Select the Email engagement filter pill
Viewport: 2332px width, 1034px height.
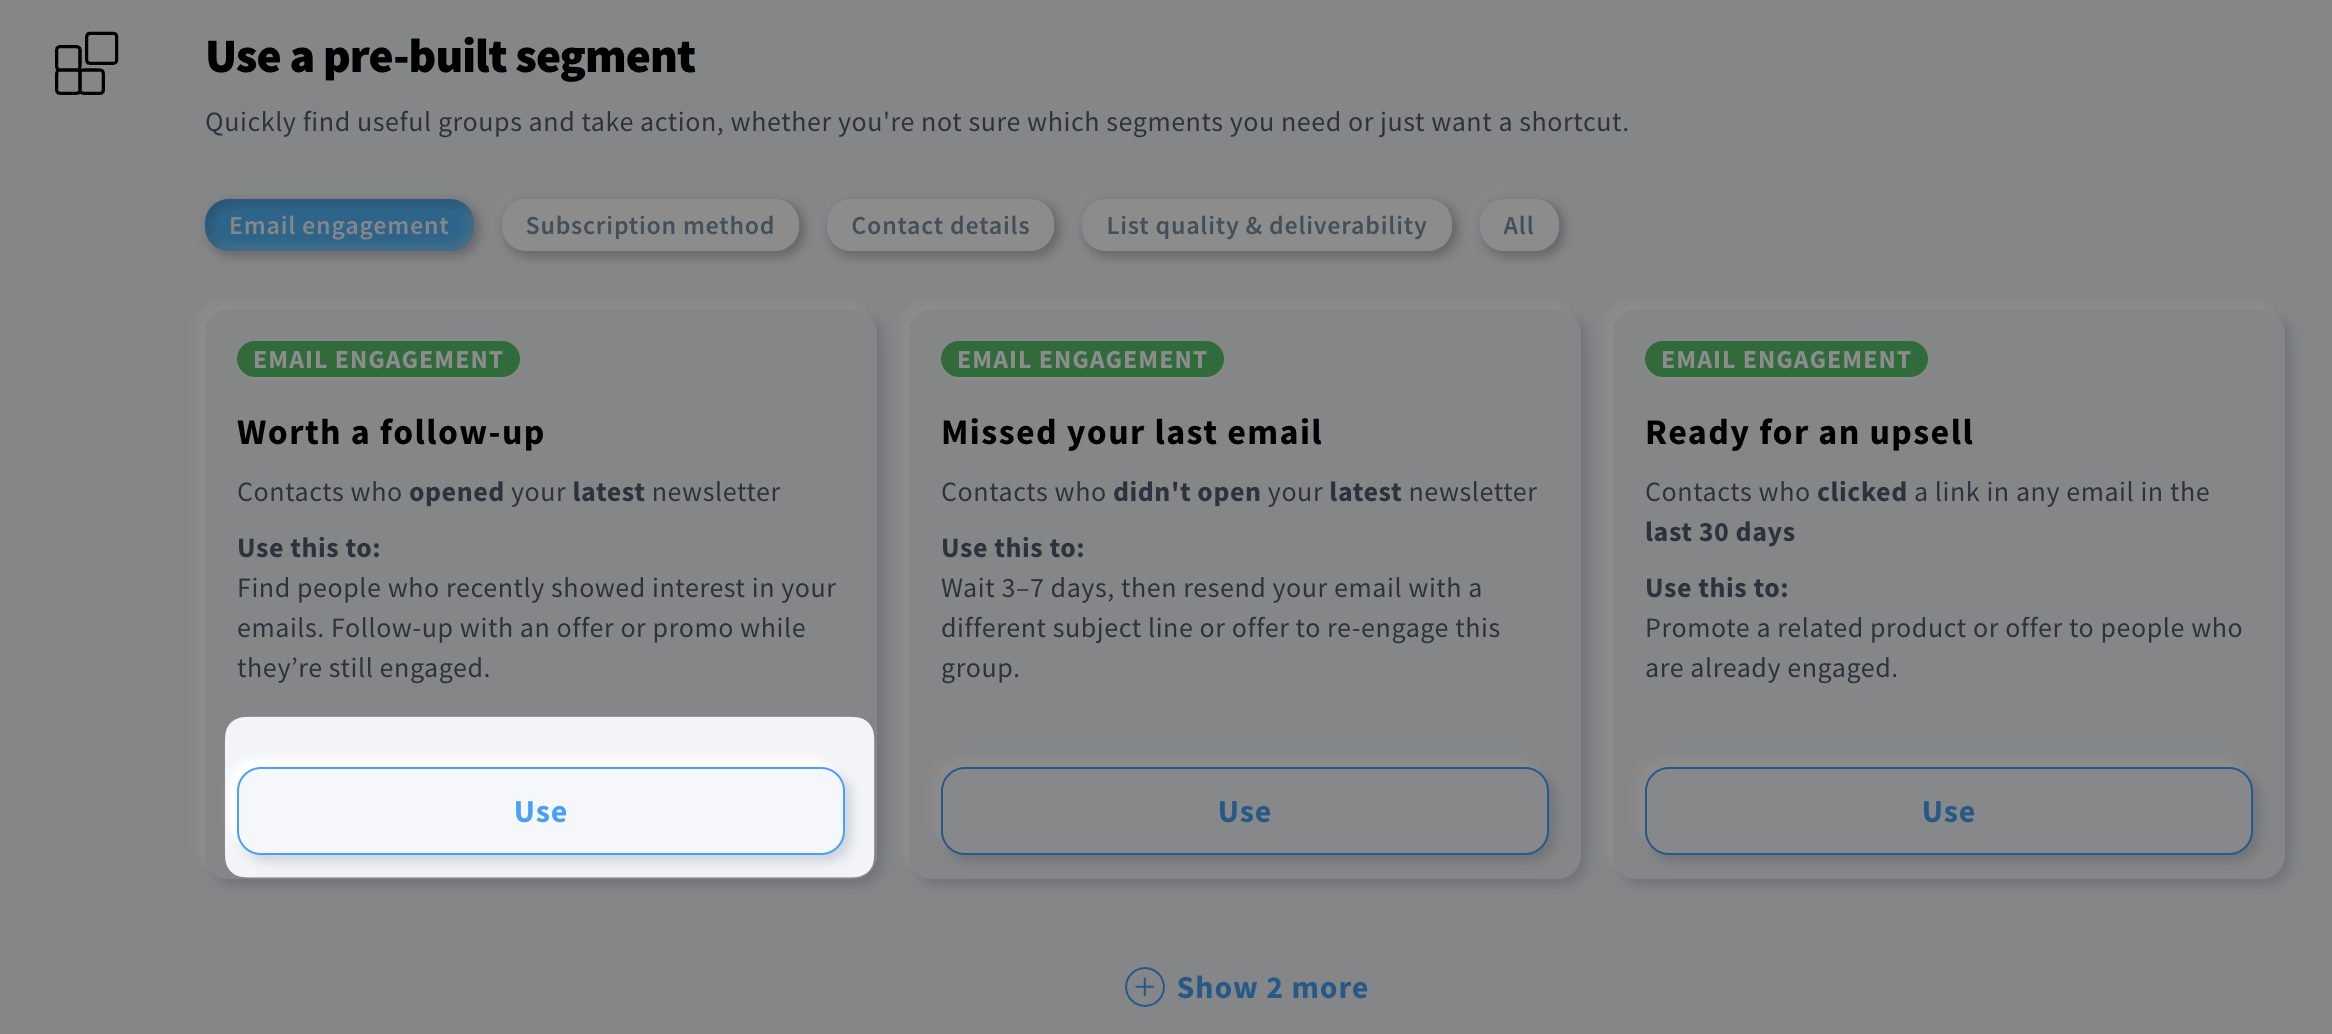click(338, 225)
